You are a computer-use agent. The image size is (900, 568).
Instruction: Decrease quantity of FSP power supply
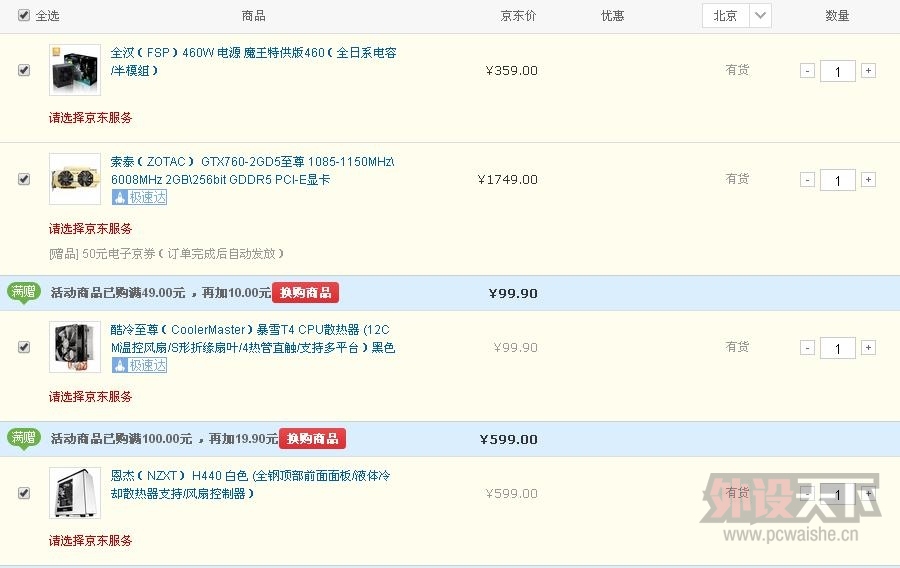click(807, 71)
